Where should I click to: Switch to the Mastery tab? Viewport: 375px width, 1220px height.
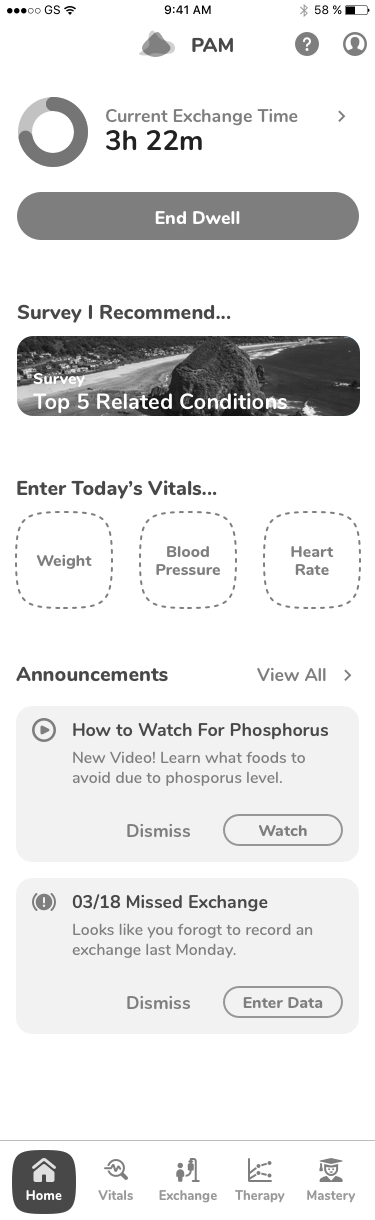[x=331, y=1182]
